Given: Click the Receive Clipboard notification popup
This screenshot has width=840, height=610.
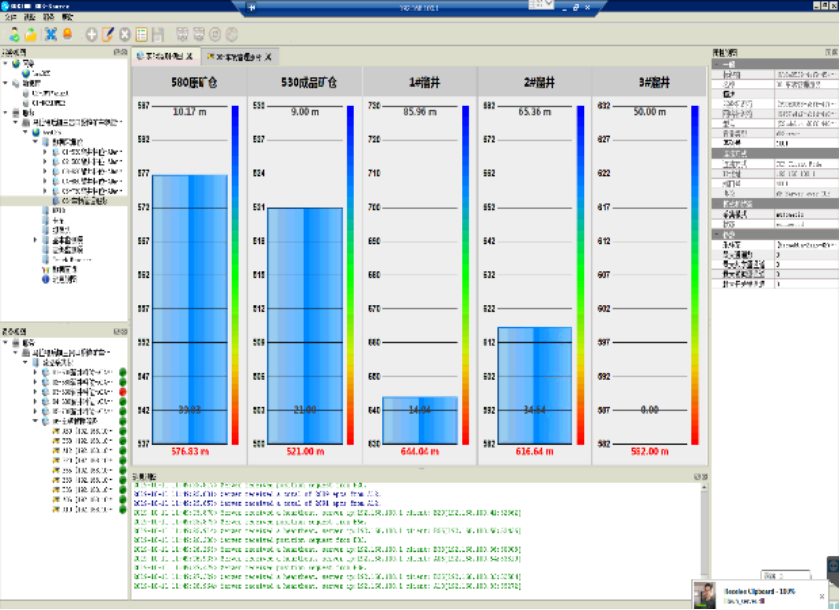Looking at the screenshot, I should tap(765, 593).
